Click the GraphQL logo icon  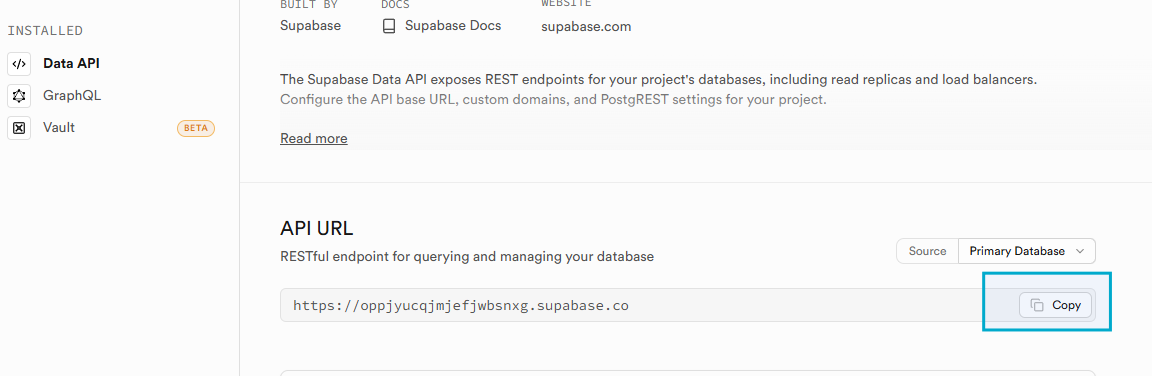(x=19, y=95)
